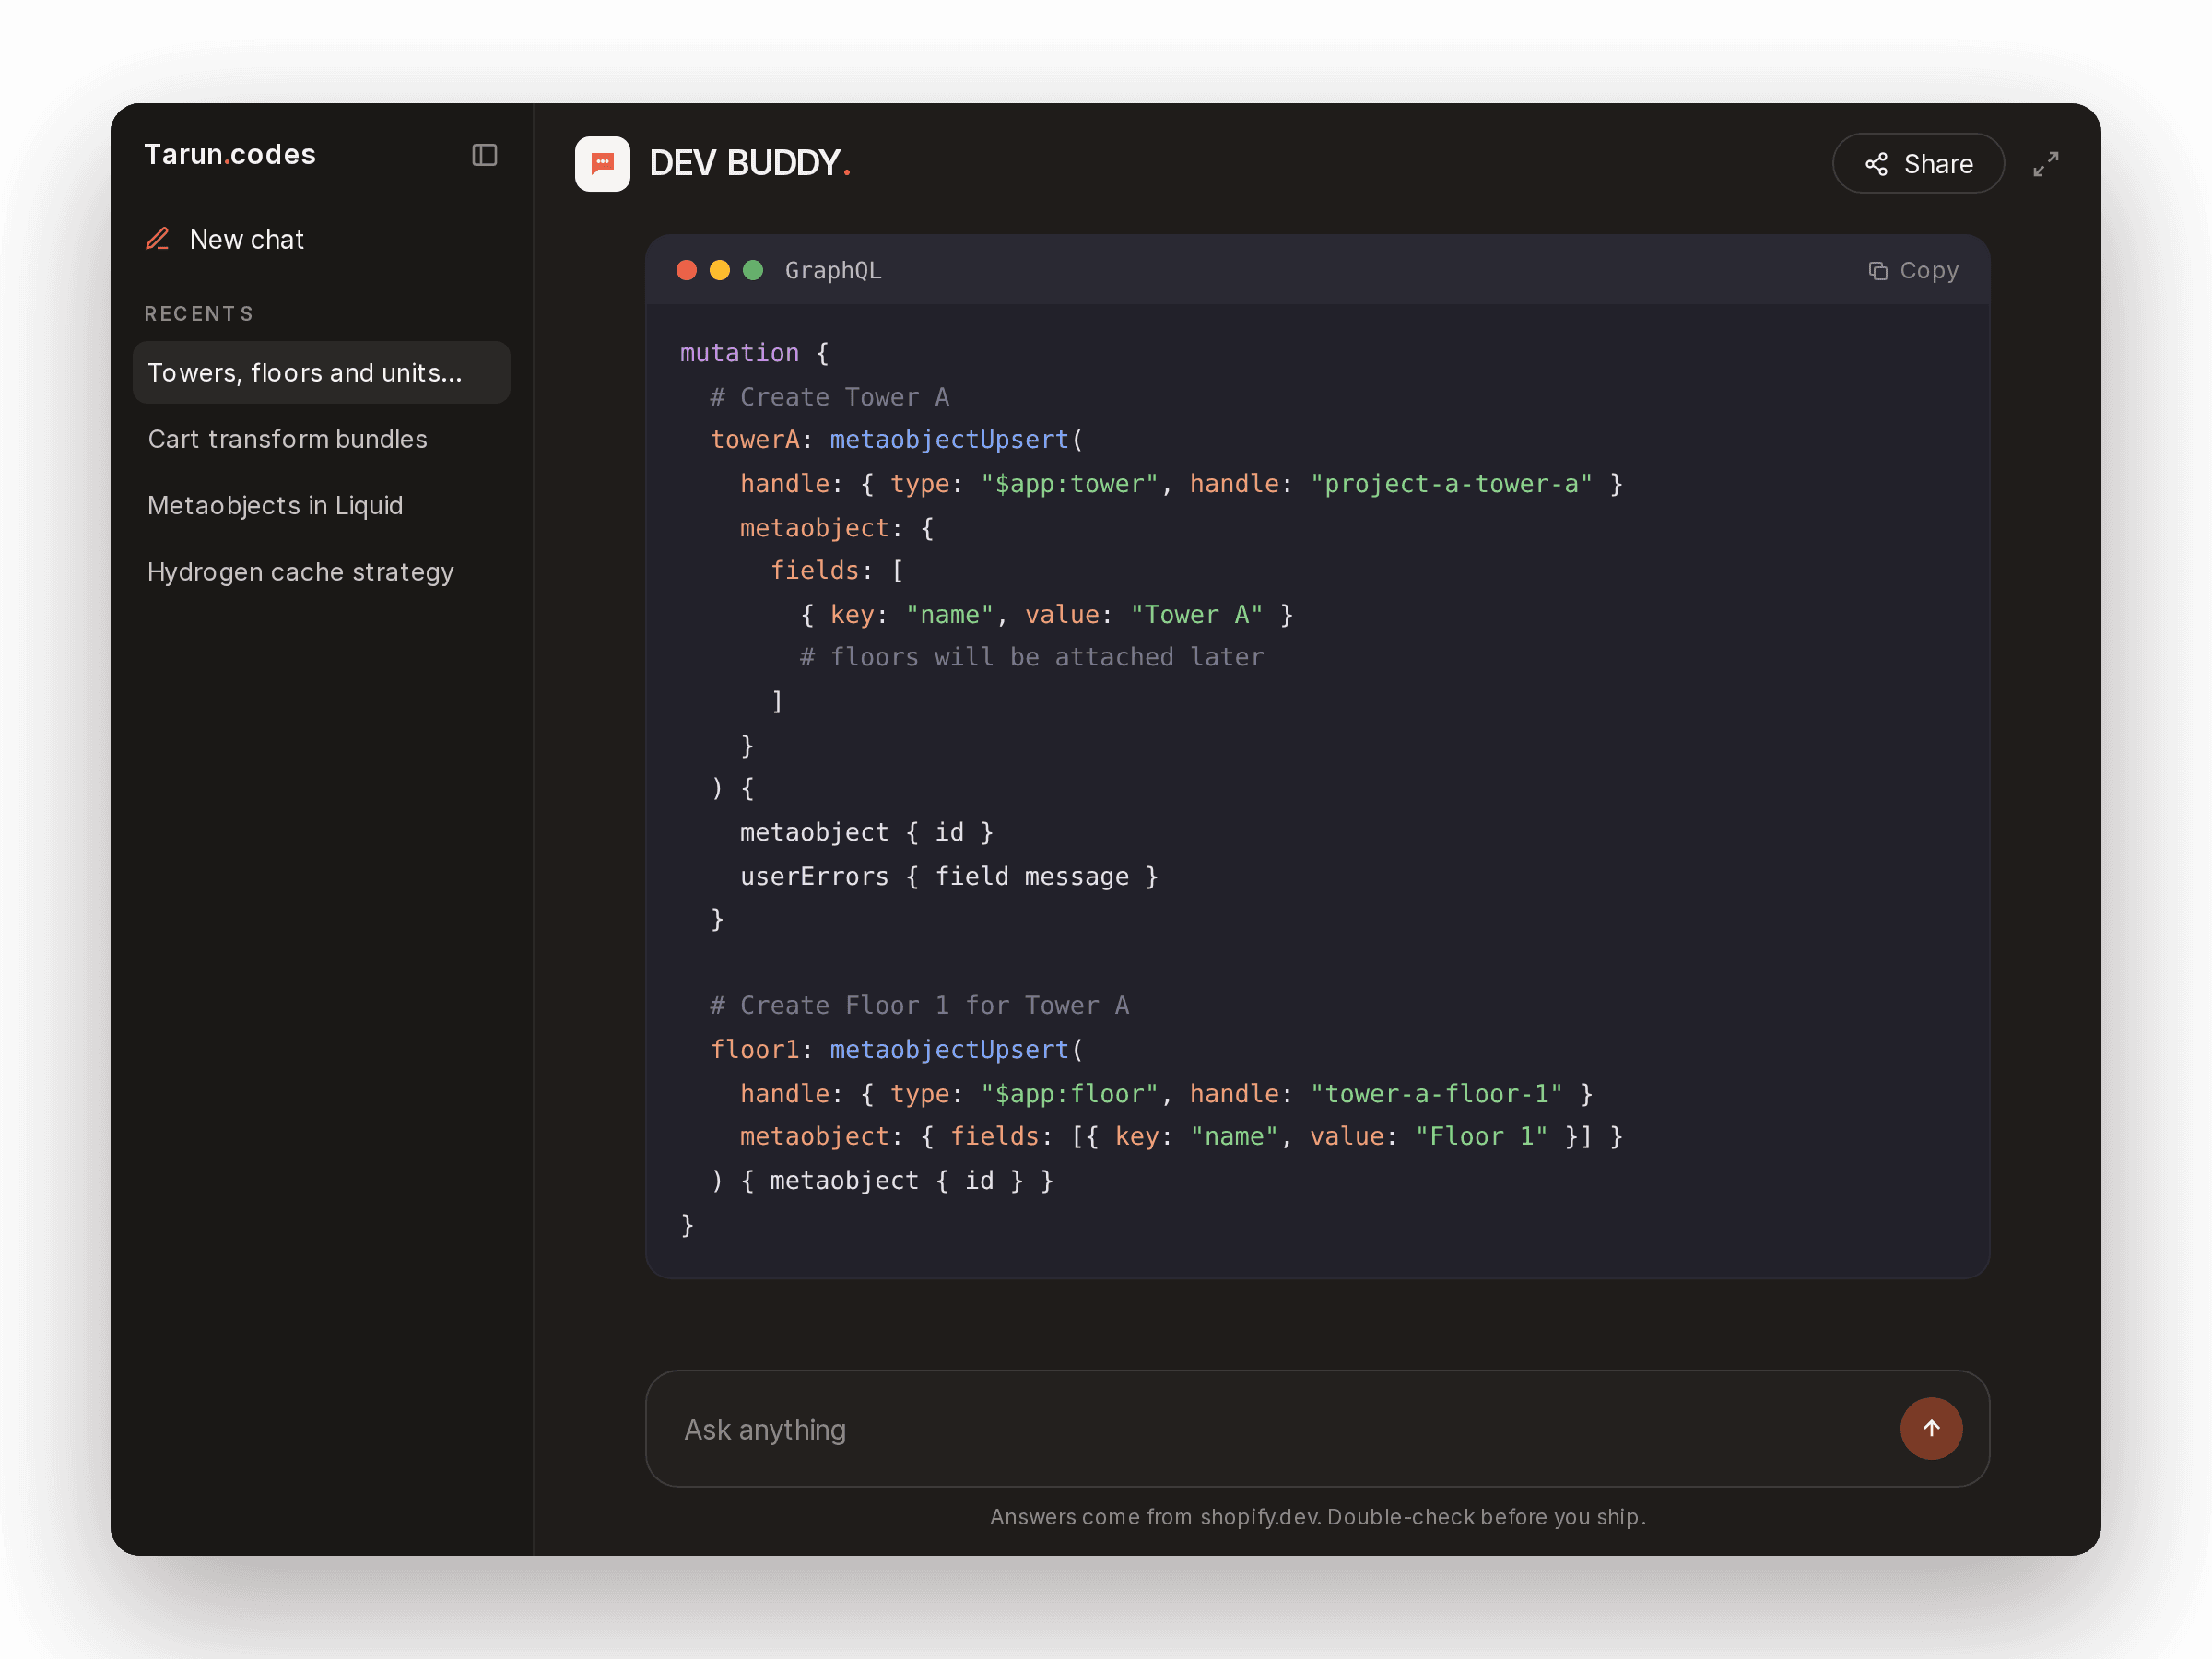The height and width of the screenshot is (1659, 2212).
Task: Click the towerA alias in code
Action: (755, 440)
